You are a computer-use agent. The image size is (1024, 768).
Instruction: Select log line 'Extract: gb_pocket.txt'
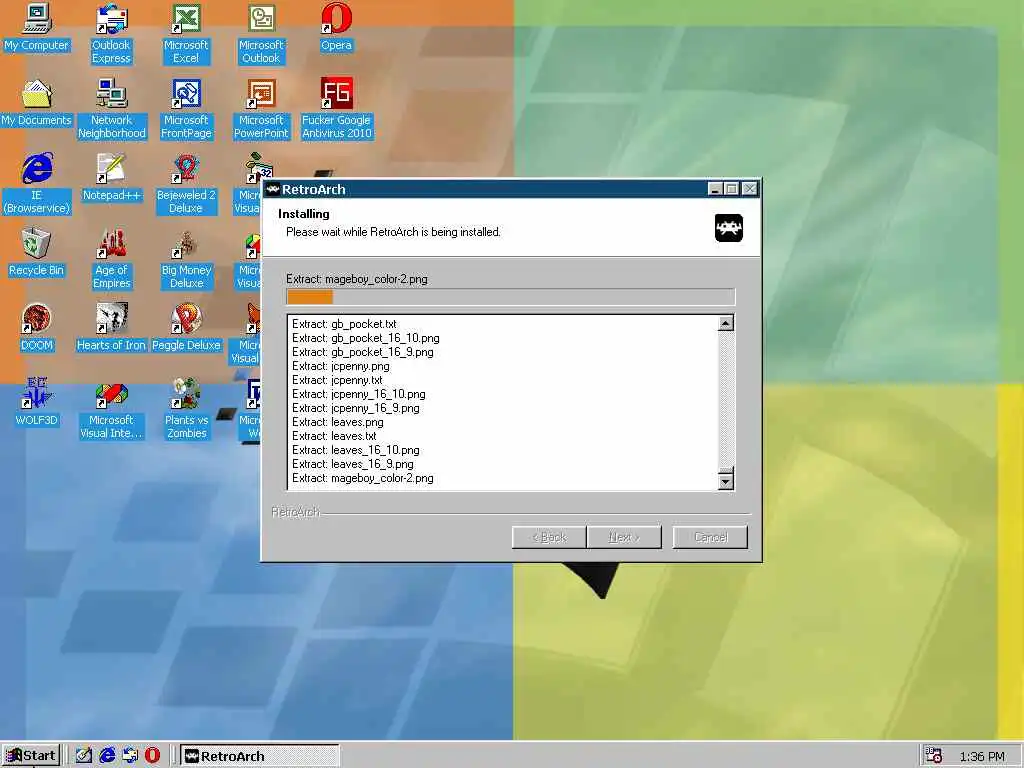click(344, 324)
